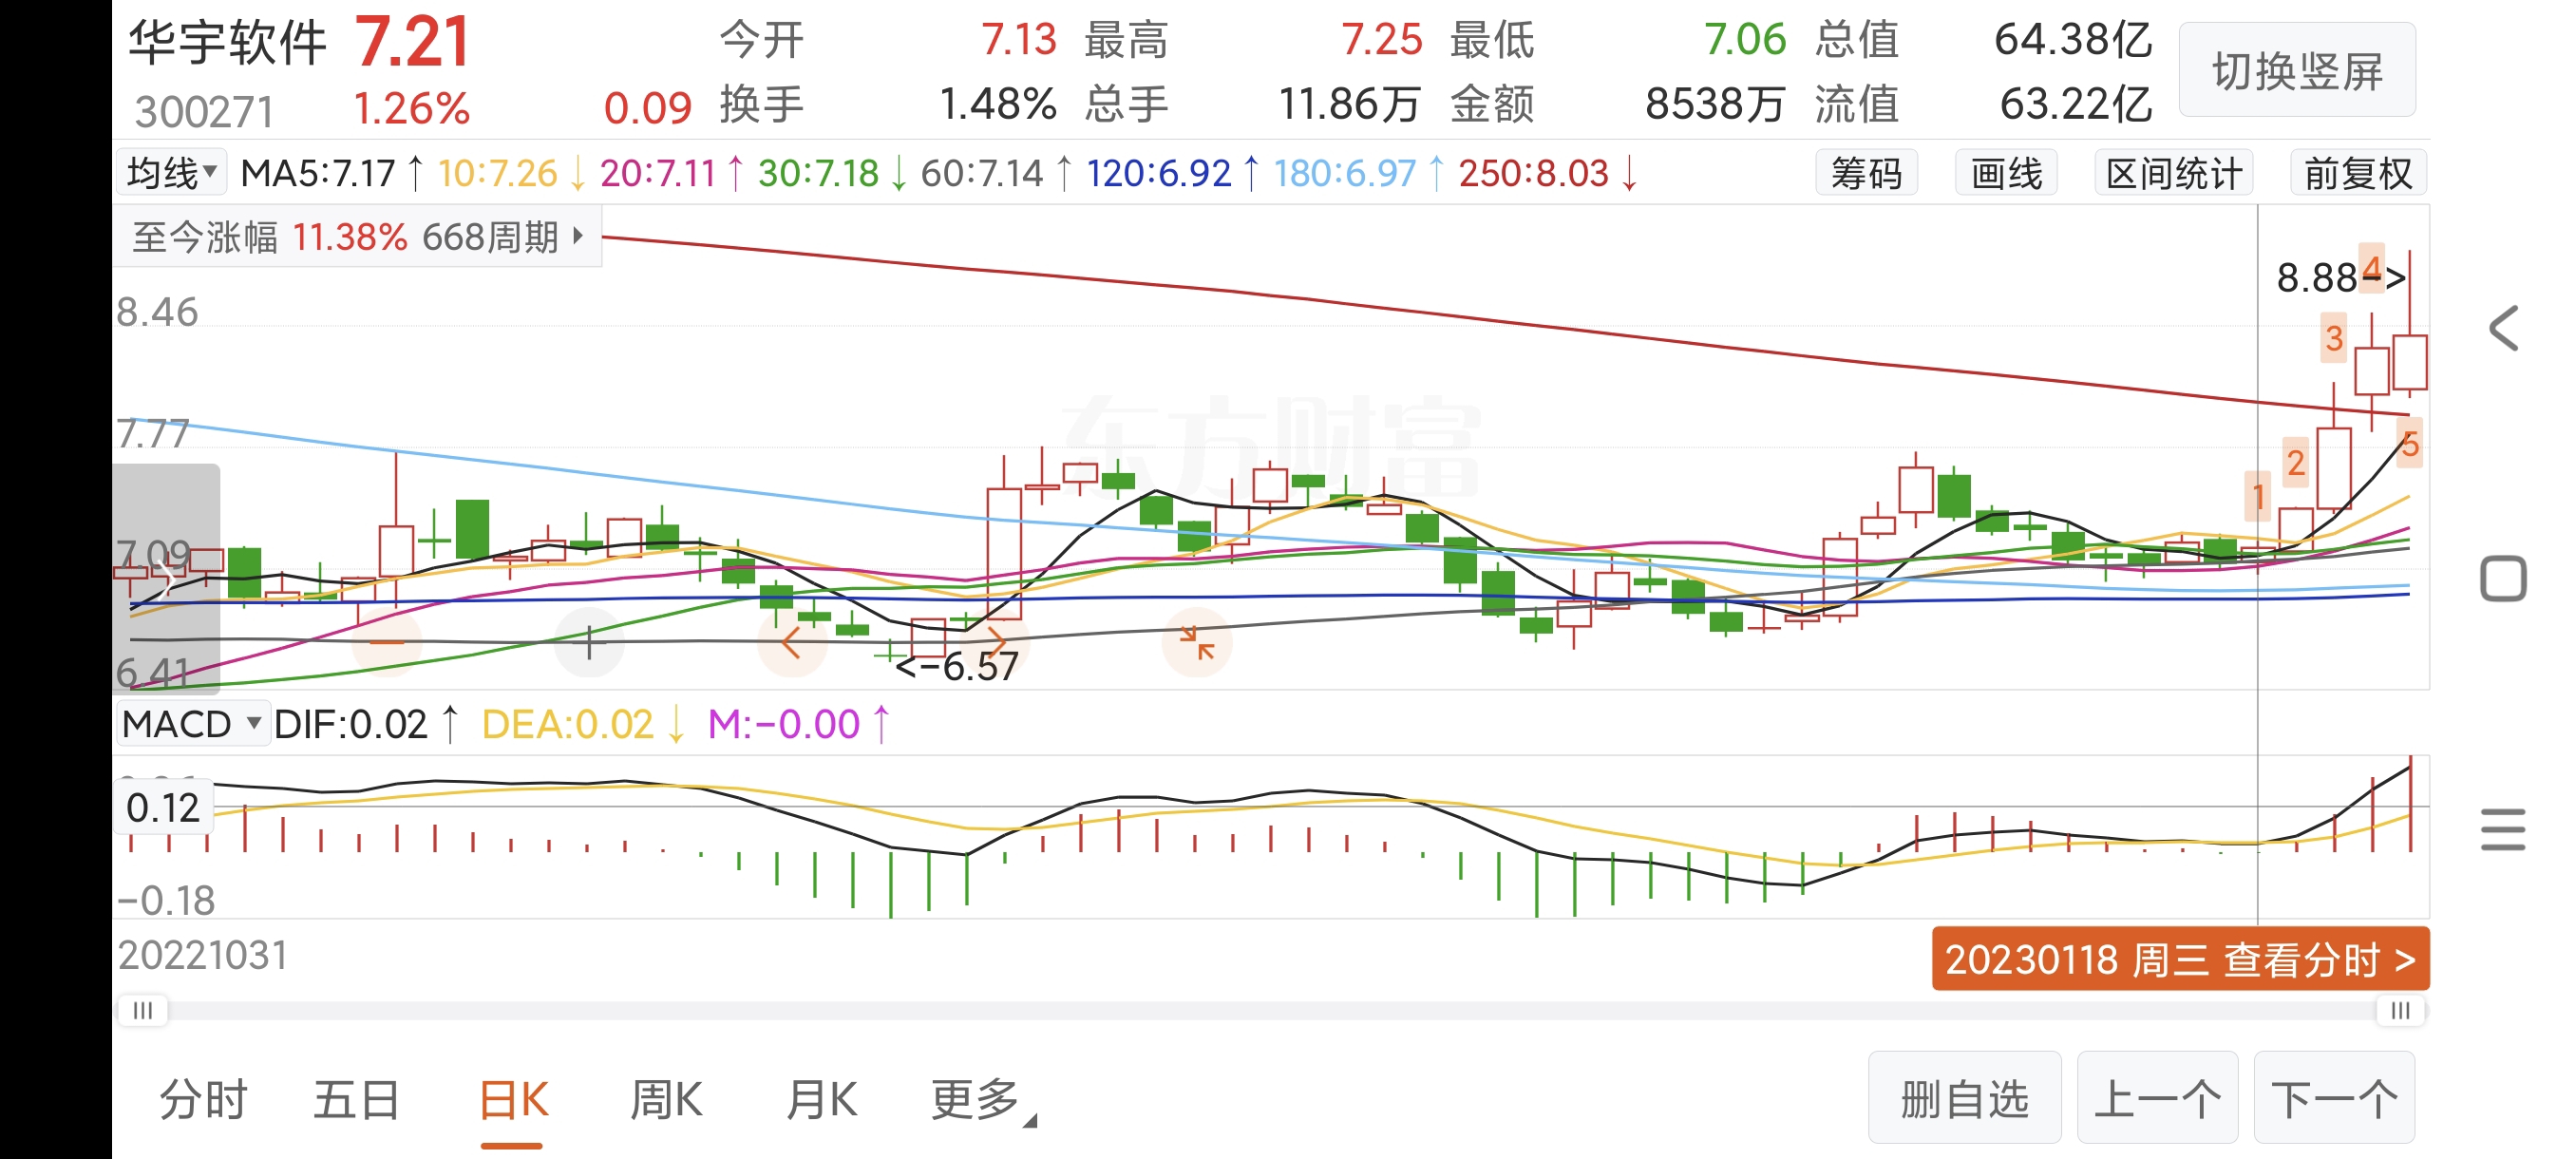Tap the pan-right arrow circle icon
2576x1159 pixels.
click(x=995, y=640)
